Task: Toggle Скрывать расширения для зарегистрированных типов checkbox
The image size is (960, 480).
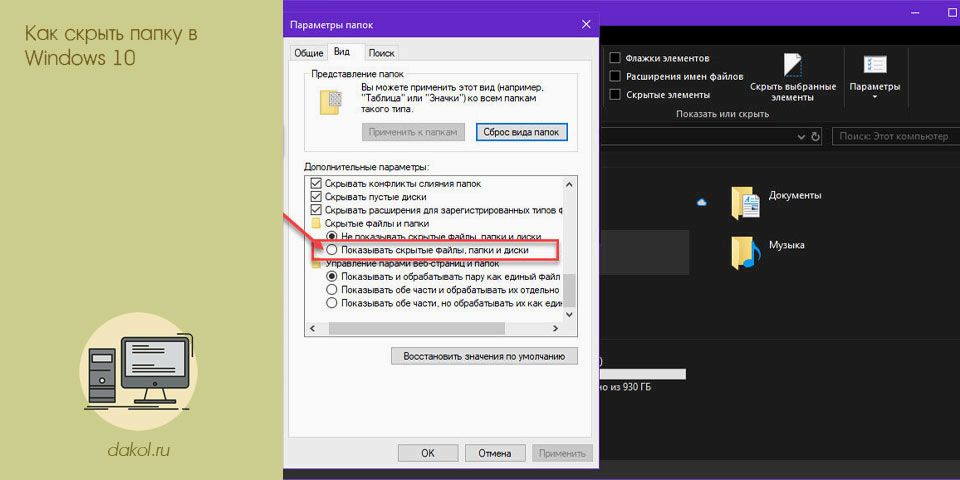Action: point(316,210)
